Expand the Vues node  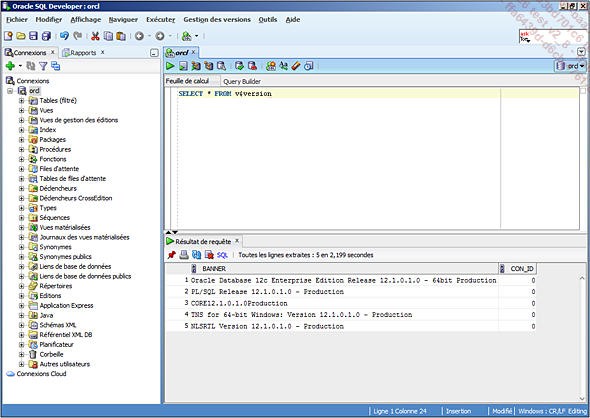[x=21, y=110]
